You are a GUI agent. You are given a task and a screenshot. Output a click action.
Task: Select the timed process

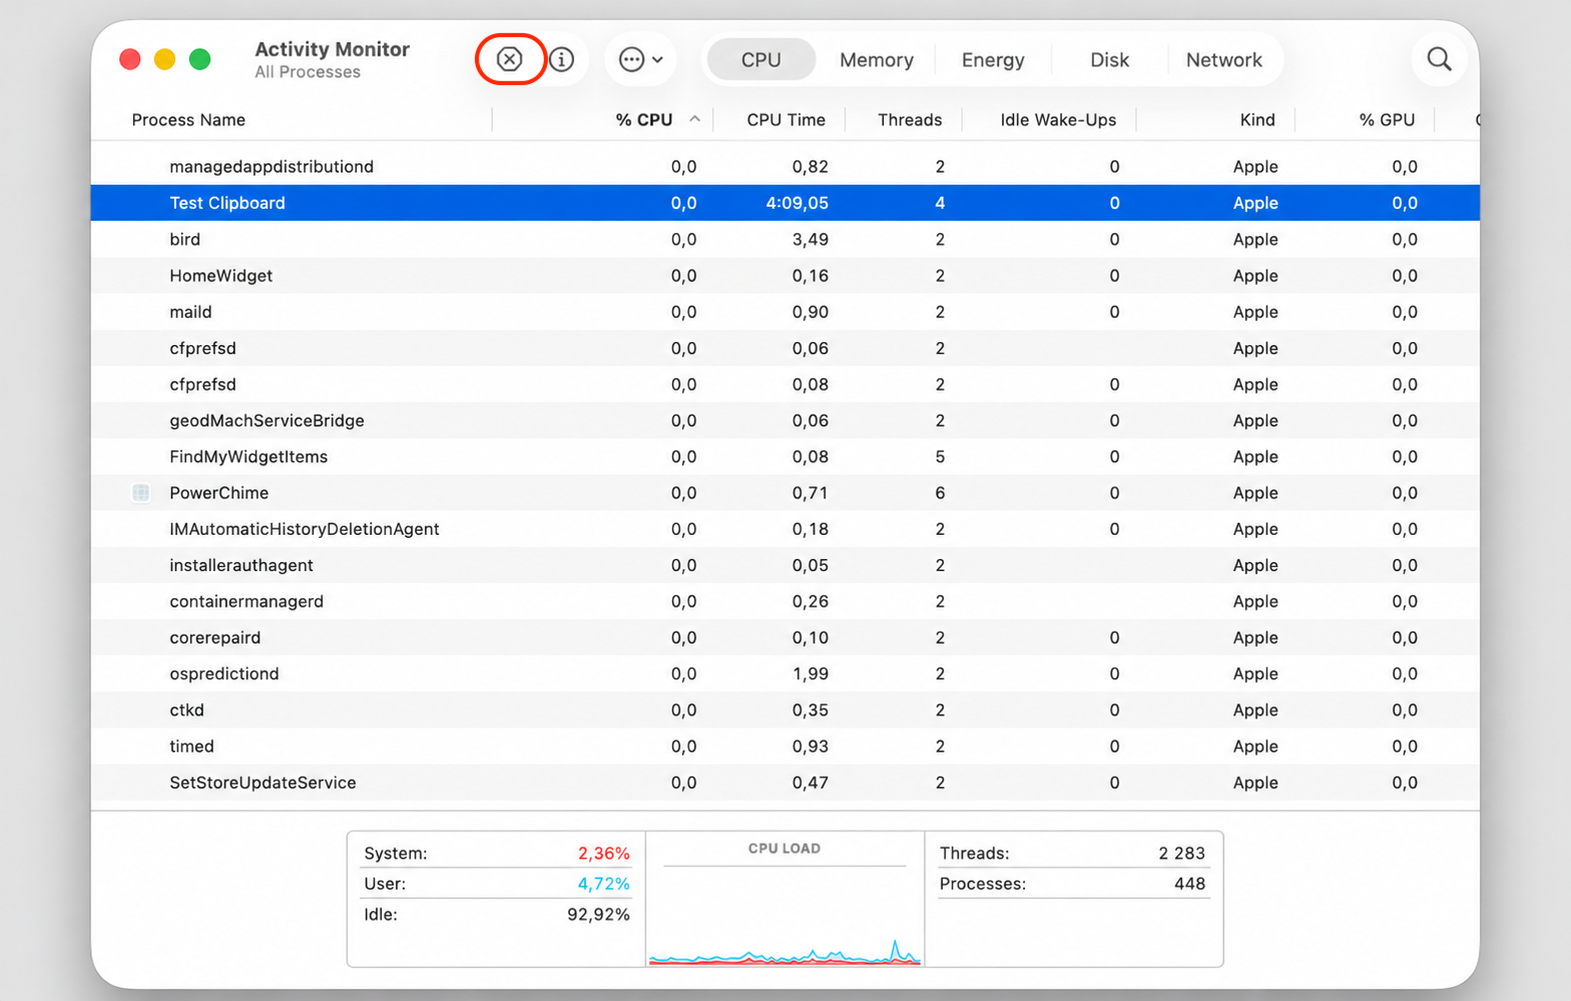[785, 746]
